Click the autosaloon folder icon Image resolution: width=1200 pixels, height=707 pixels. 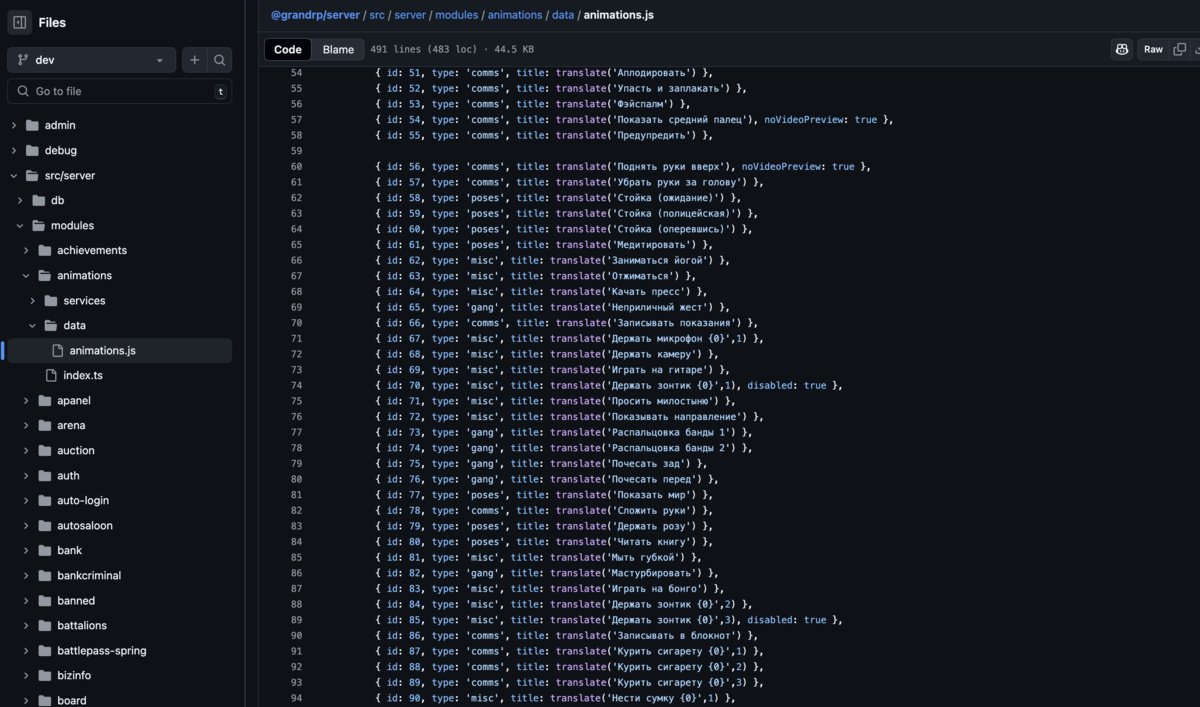[x=44, y=525]
